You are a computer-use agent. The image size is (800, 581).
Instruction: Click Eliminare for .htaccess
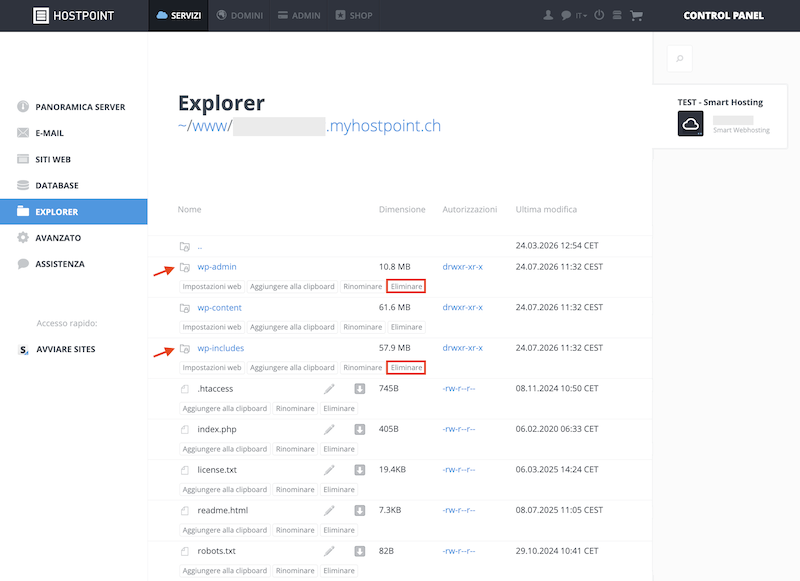pyautogui.click(x=339, y=409)
